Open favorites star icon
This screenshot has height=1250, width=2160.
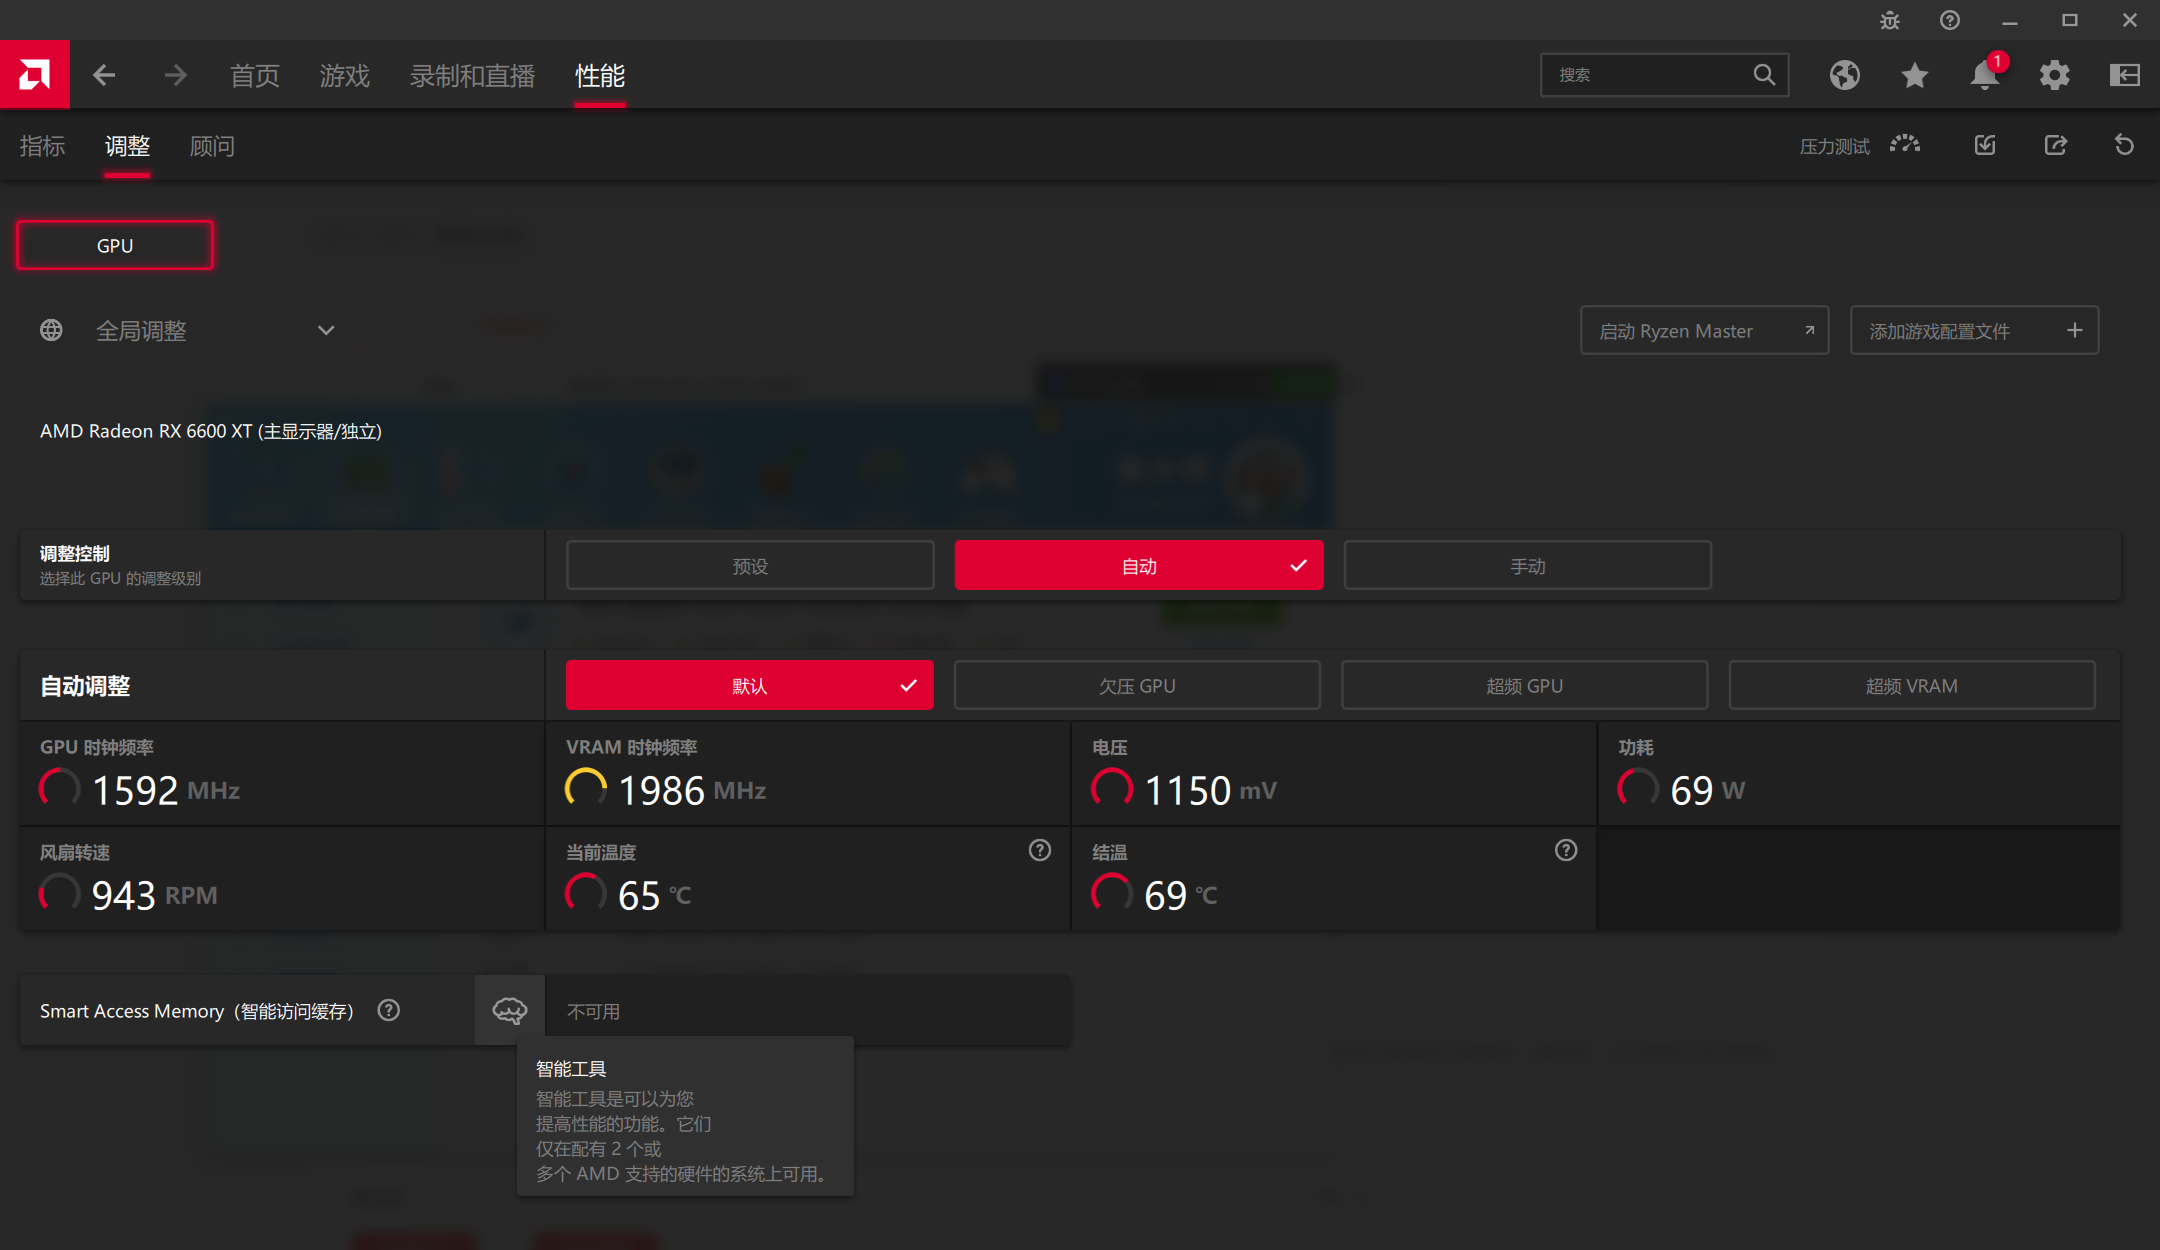tap(1915, 75)
